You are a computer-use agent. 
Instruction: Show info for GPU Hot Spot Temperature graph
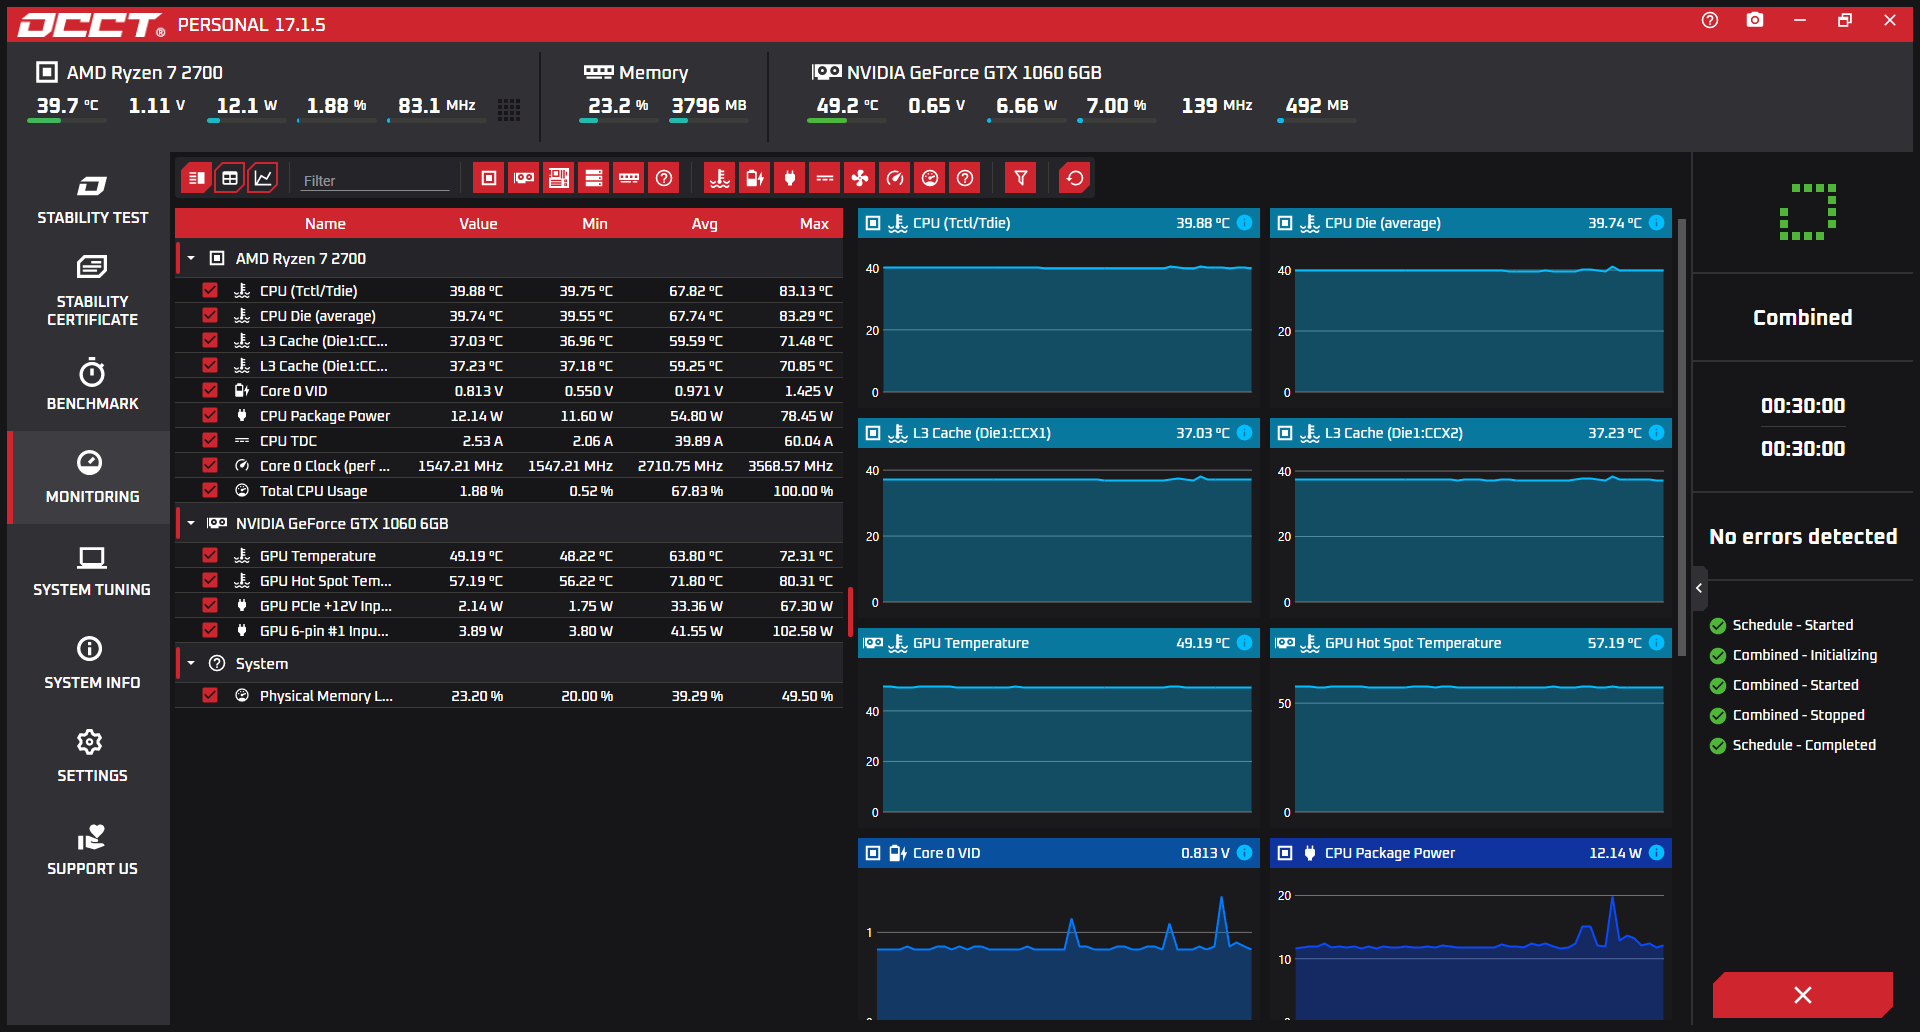[1656, 643]
